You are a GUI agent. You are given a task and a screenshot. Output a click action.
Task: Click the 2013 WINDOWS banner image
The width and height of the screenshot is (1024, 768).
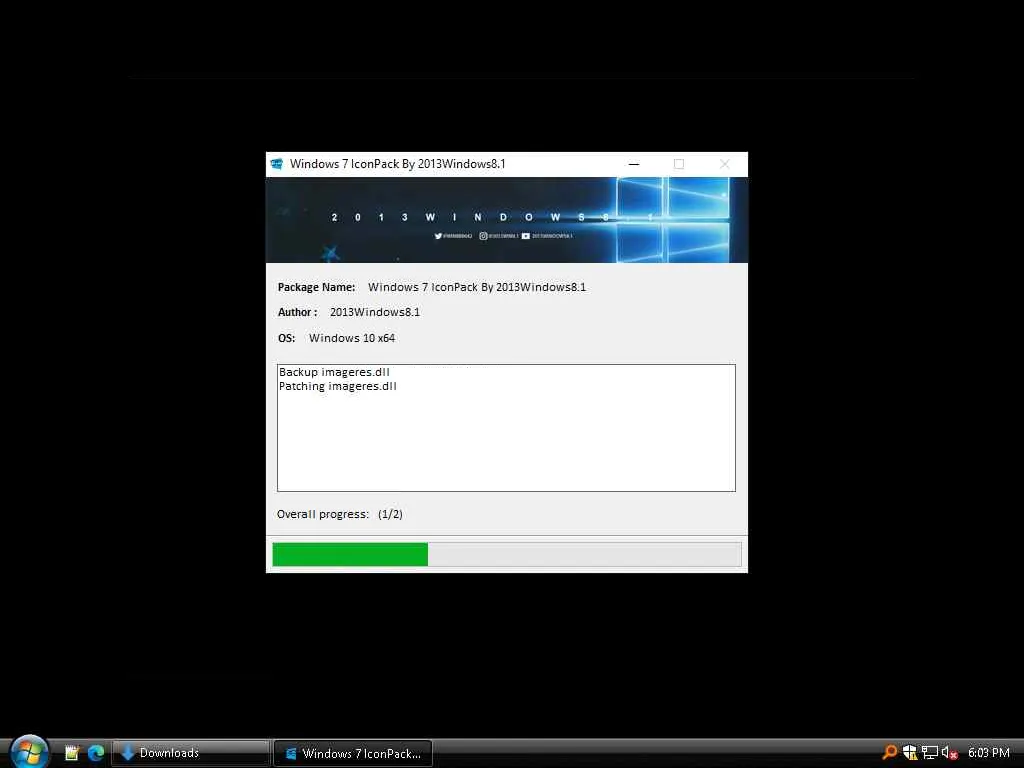507,220
